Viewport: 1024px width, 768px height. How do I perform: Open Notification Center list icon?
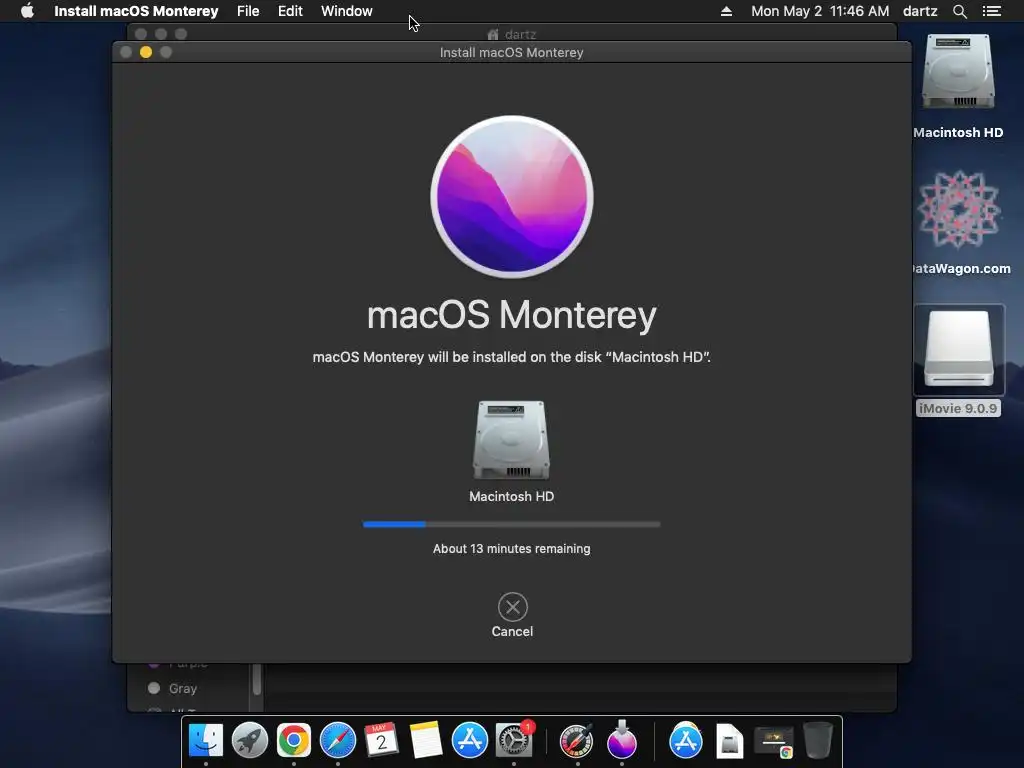coord(992,11)
